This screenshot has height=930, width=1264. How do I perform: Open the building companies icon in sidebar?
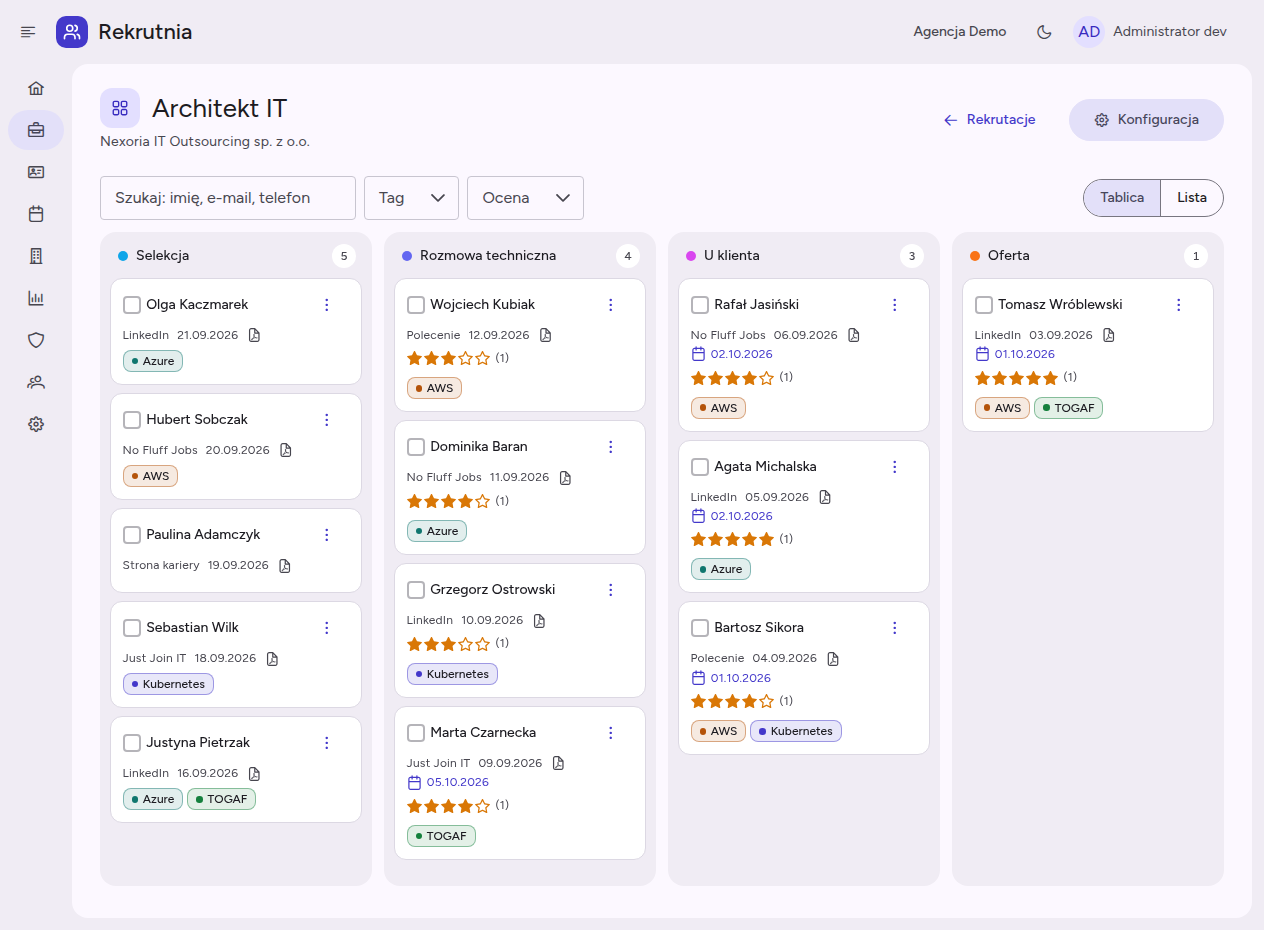(x=36, y=256)
